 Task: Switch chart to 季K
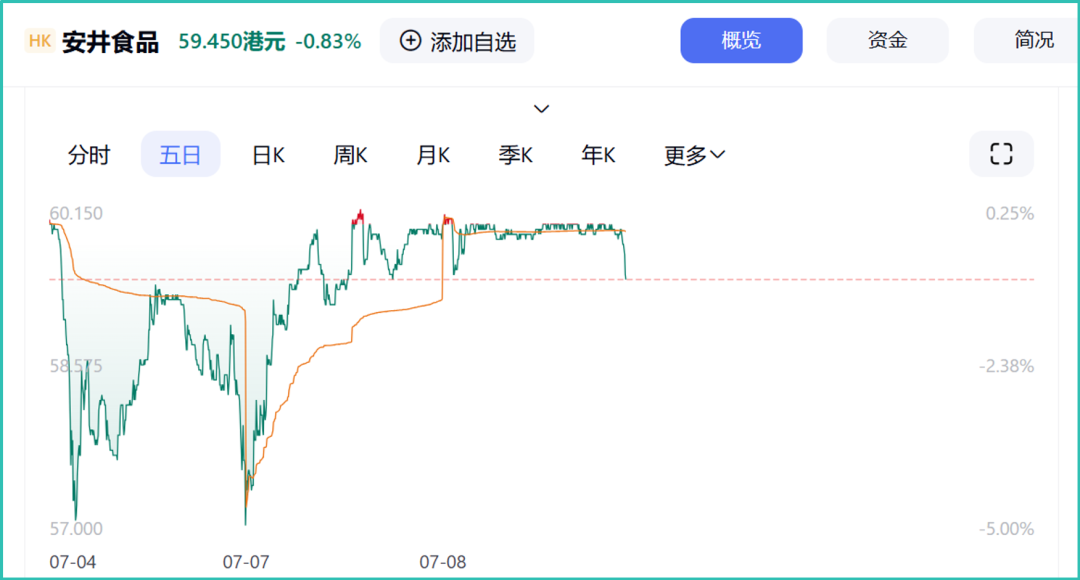pos(515,154)
